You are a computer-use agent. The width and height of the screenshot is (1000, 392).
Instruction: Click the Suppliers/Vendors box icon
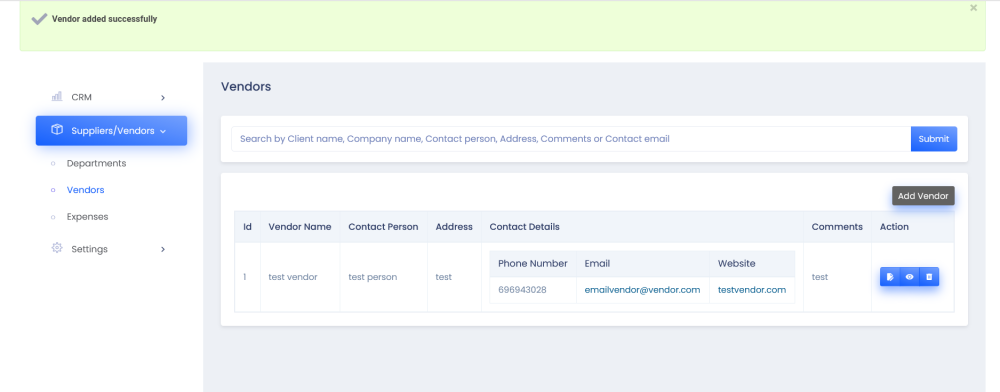57,130
